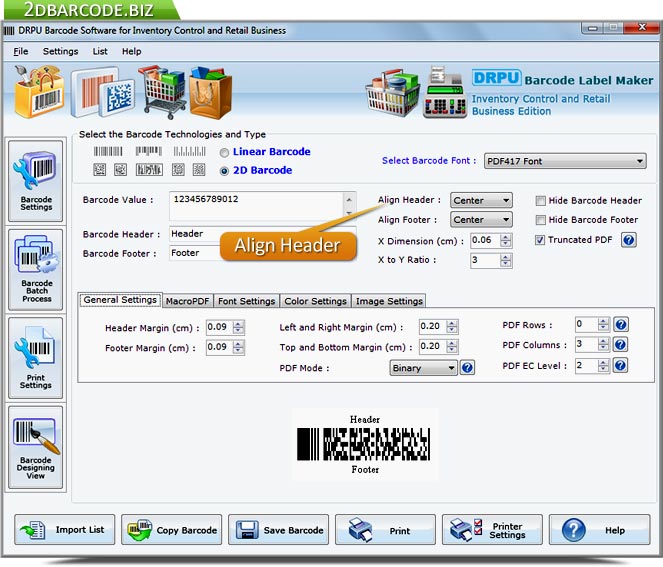Click the Header Margin stepper arrows
This screenshot has width=663, height=567.
click(x=238, y=327)
